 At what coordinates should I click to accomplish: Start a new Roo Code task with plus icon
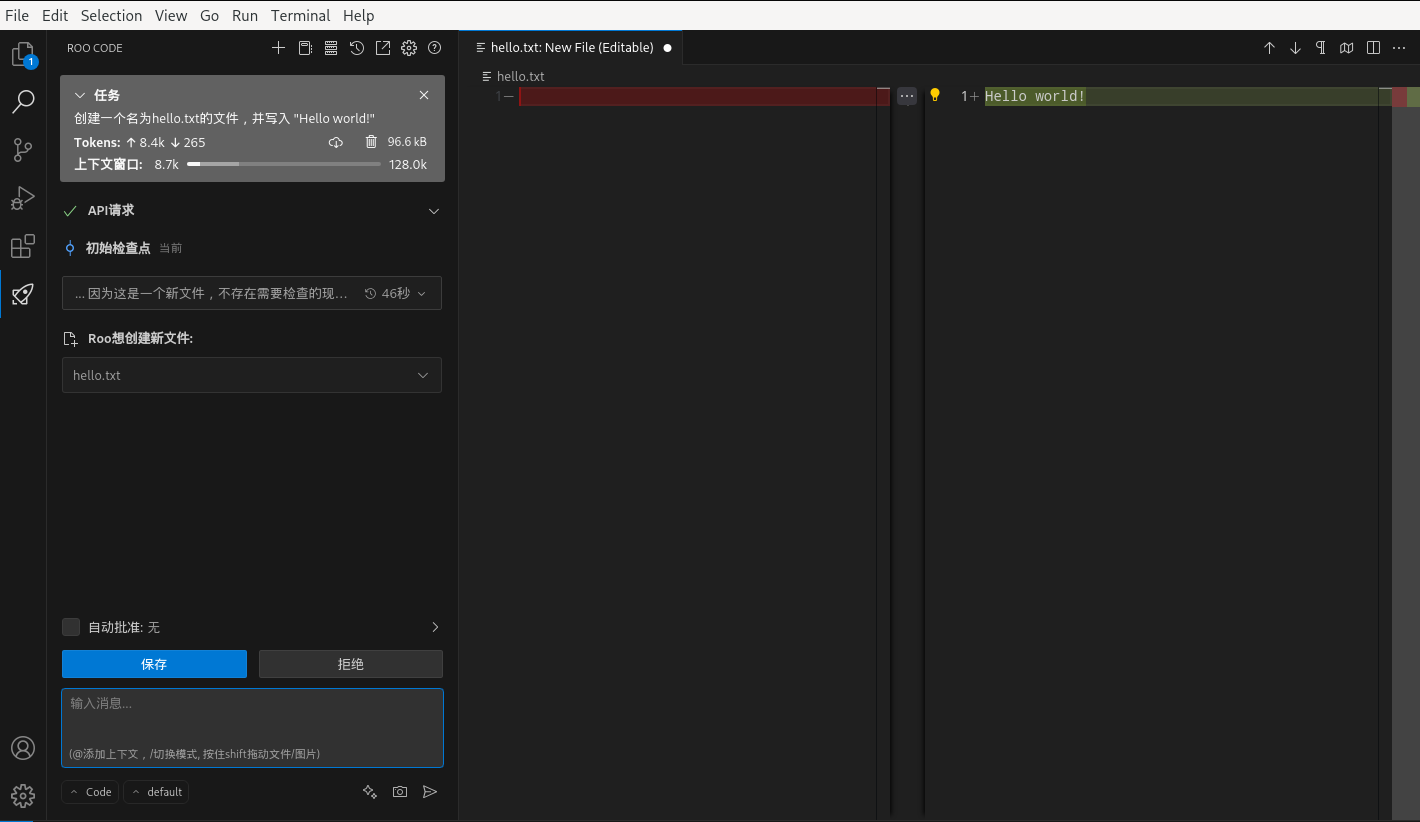point(279,48)
